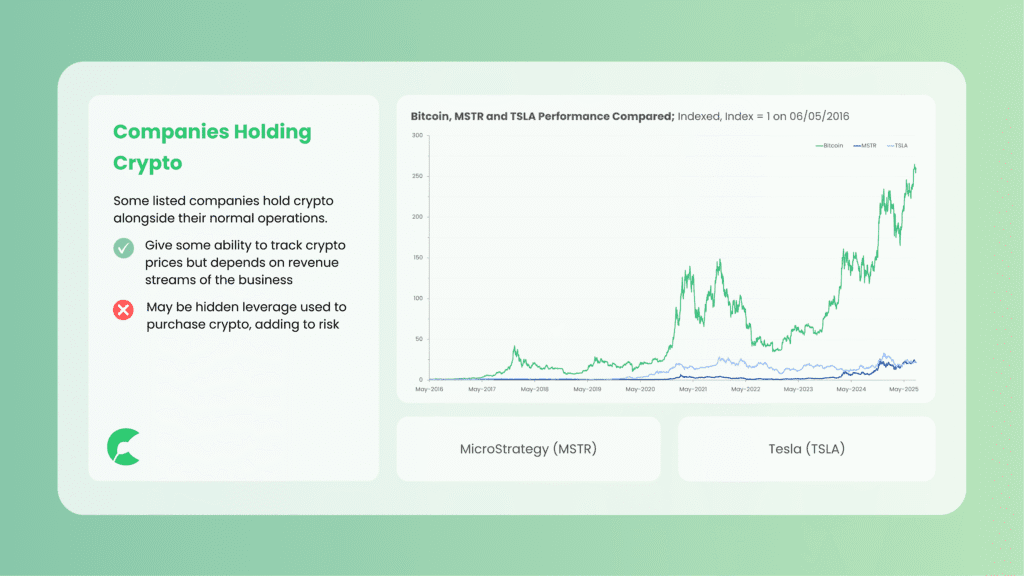
Task: Click the green C logo icon
Action: coord(124,447)
